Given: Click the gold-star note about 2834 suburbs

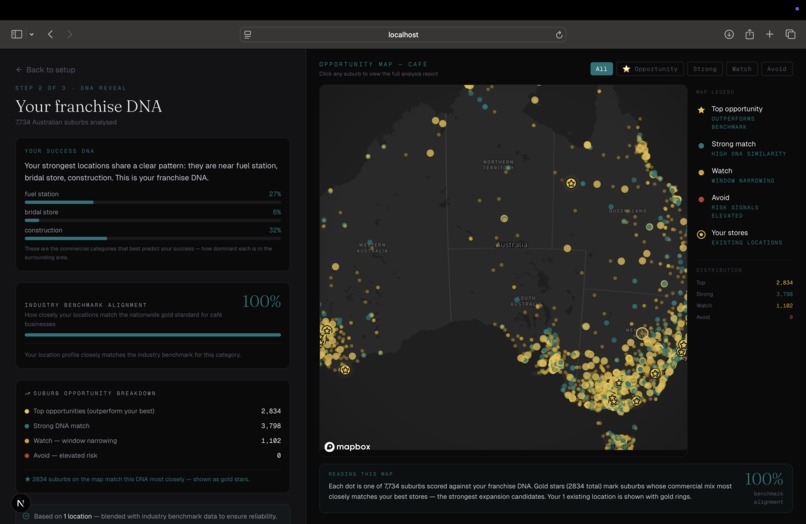Looking at the screenshot, I should [x=137, y=479].
